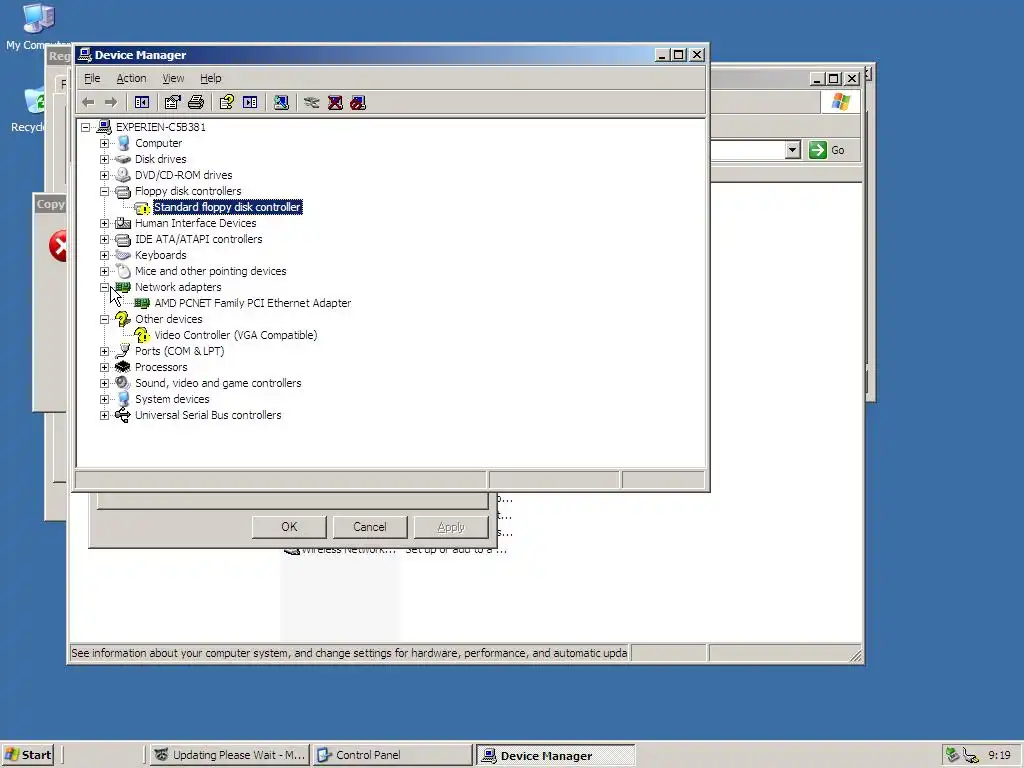Image resolution: width=1024 pixels, height=768 pixels.
Task: Click the Forward arrow in Device Manager toolbar
Action: 111,103
